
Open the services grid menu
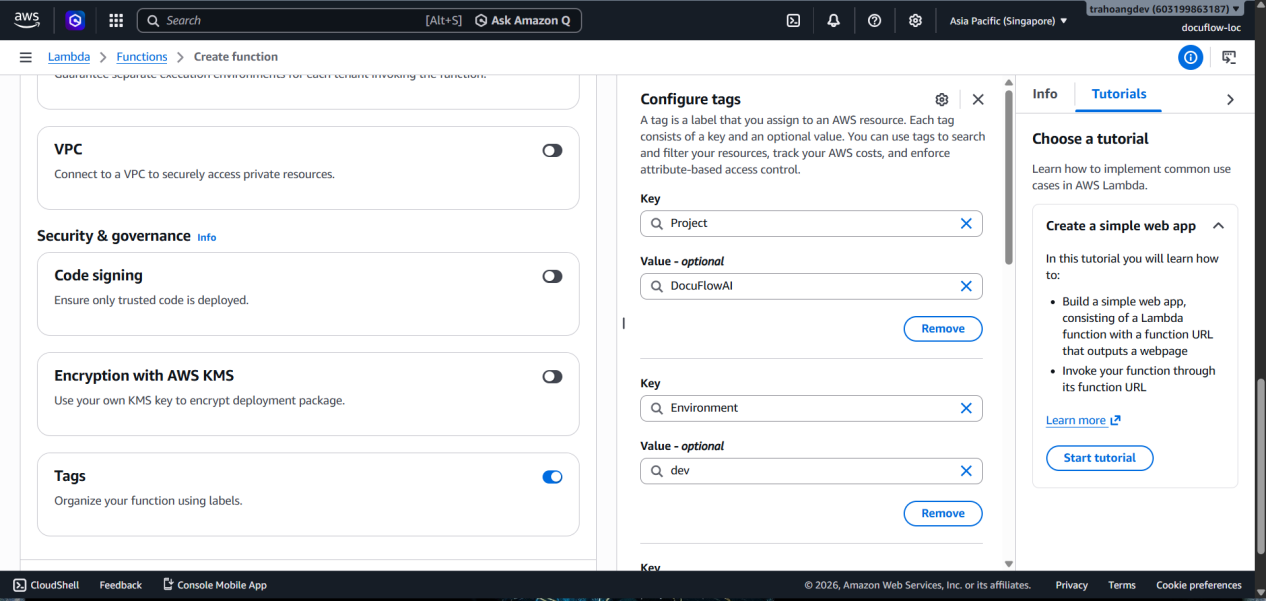click(116, 20)
